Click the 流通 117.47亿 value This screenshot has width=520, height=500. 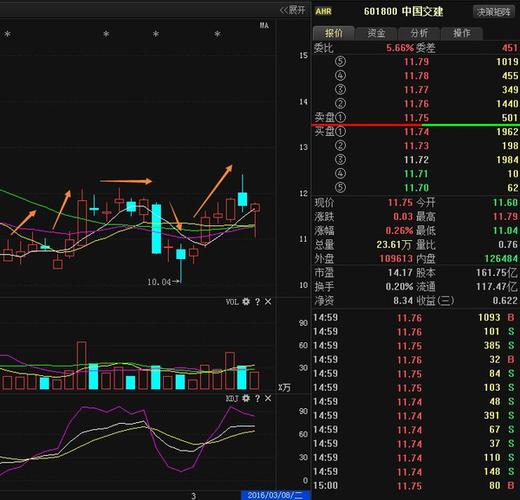497,287
